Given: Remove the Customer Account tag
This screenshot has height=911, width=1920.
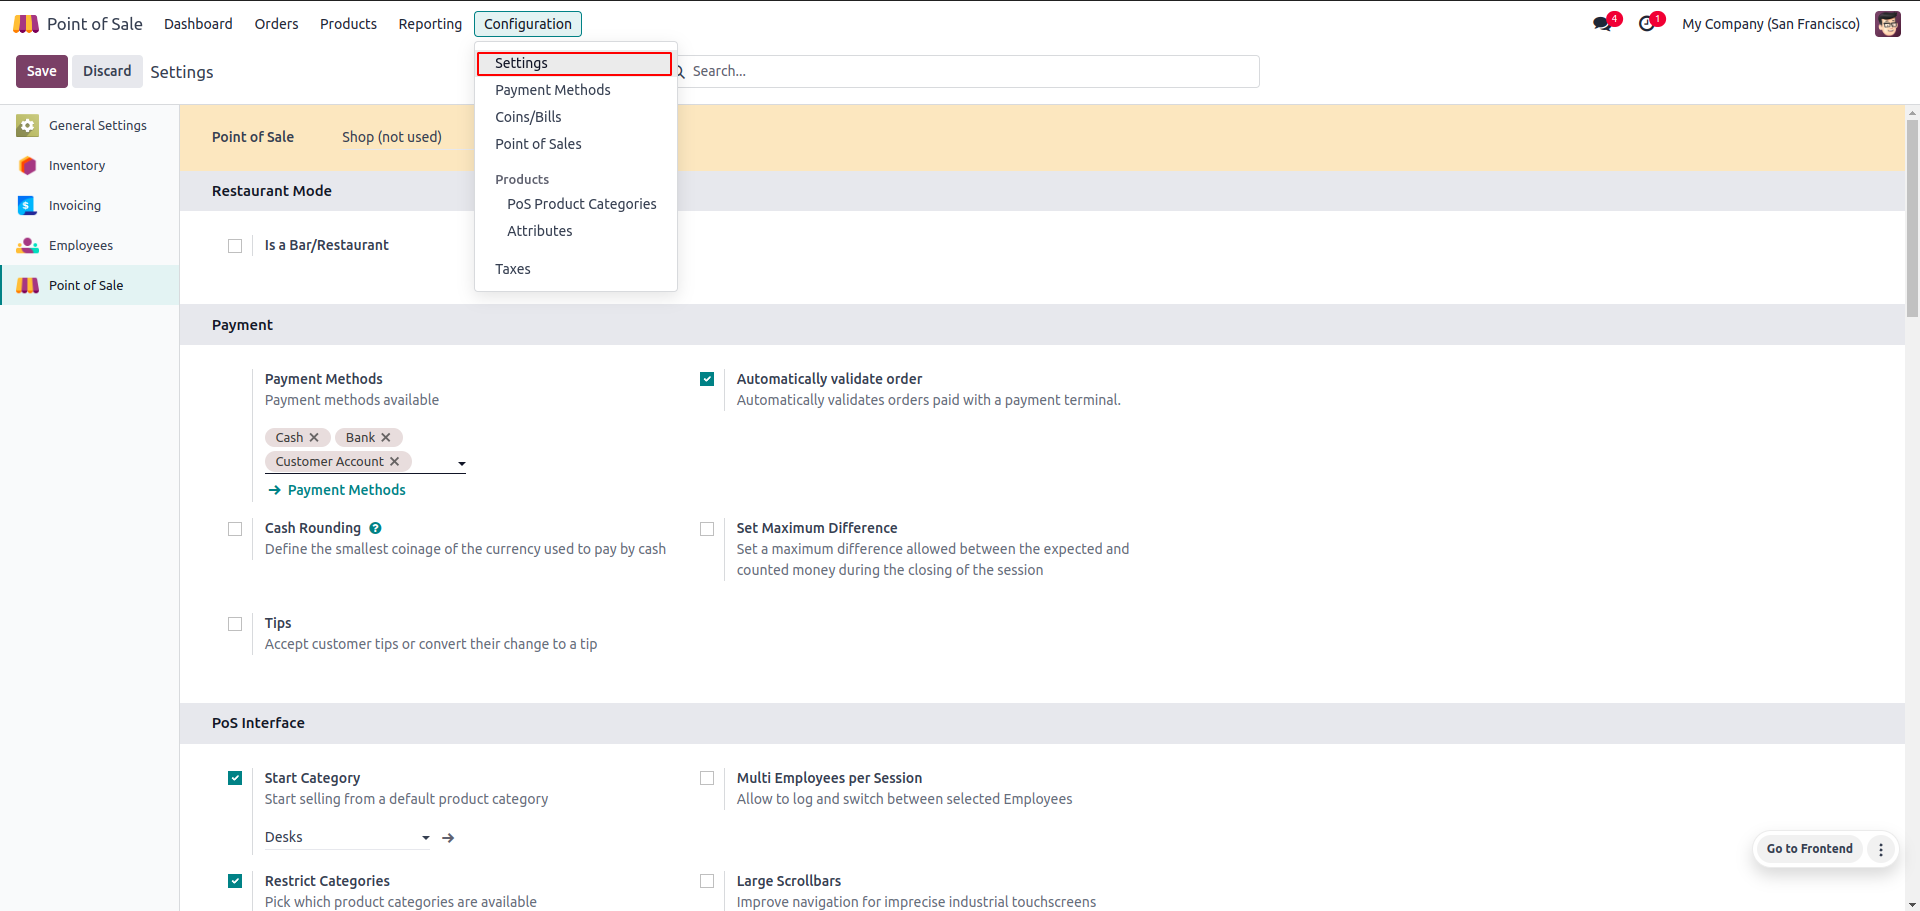Looking at the screenshot, I should click(395, 462).
